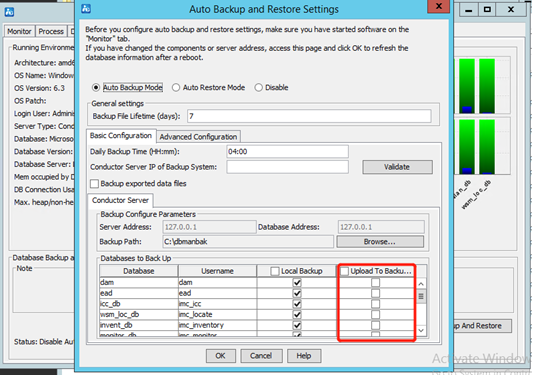The width and height of the screenshot is (533, 376).
Task: Select the invent_db database cell
Action: (x=139, y=325)
